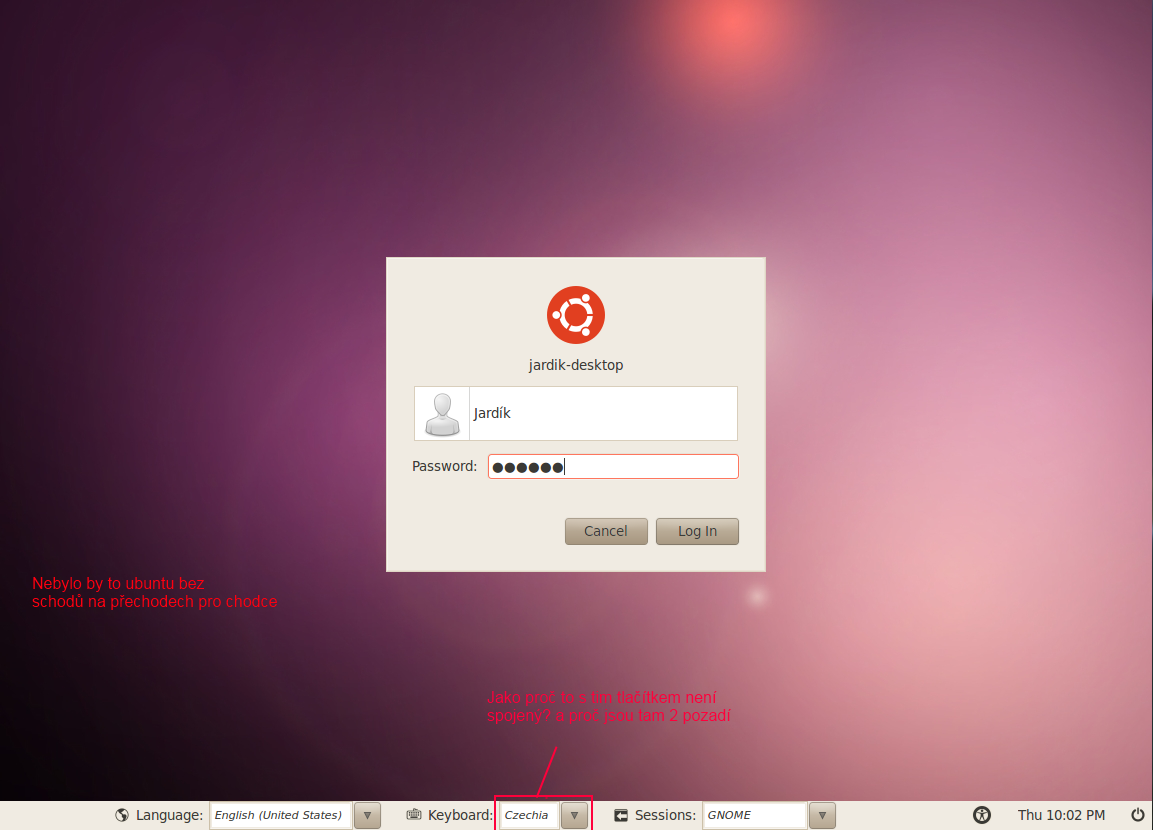This screenshot has height=830, width=1153.
Task: Click the globe icon beside Language
Action: [x=122, y=815]
